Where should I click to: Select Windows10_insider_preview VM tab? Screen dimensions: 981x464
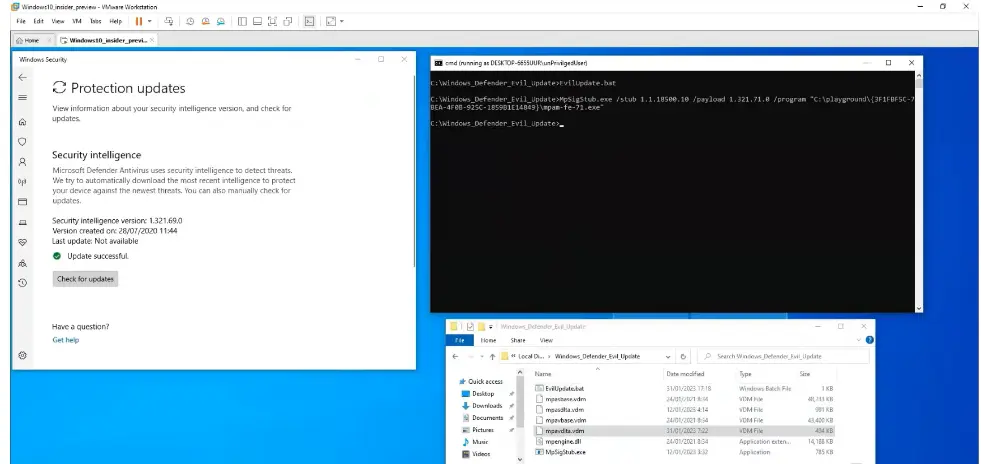pyautogui.click(x=106, y=40)
